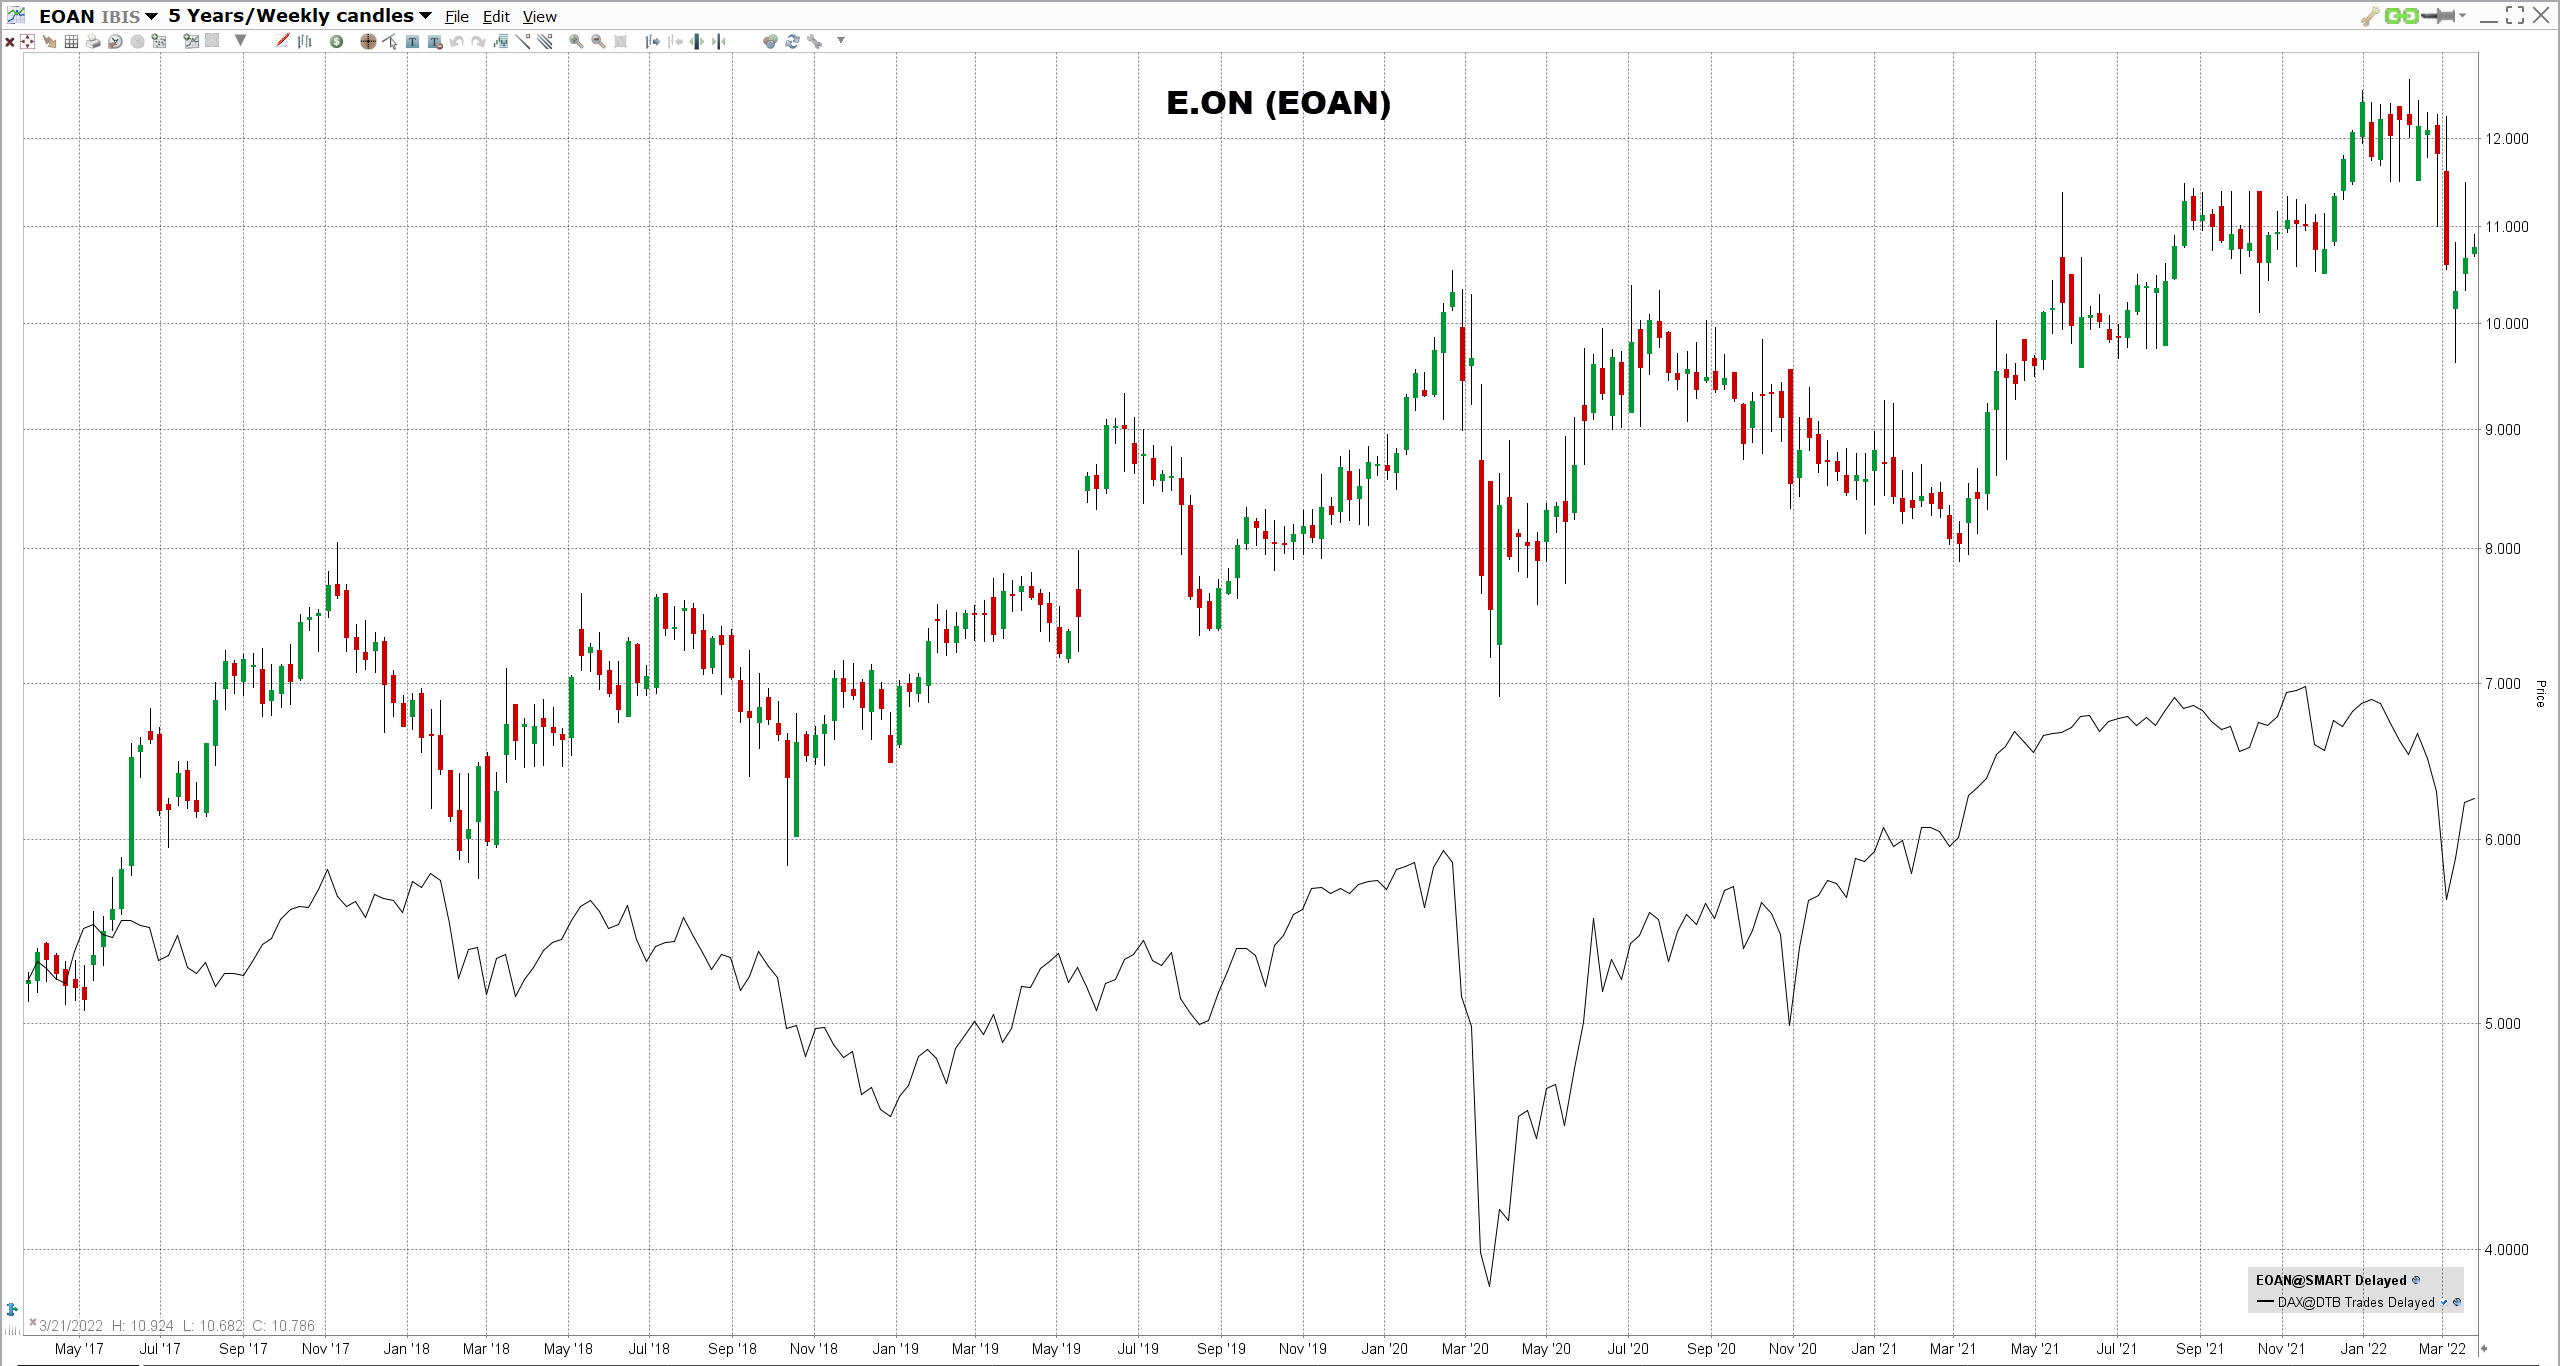This screenshot has height=1366, width=2560.
Task: Click the Jan '22 time axis label
Action: click(x=2363, y=1349)
